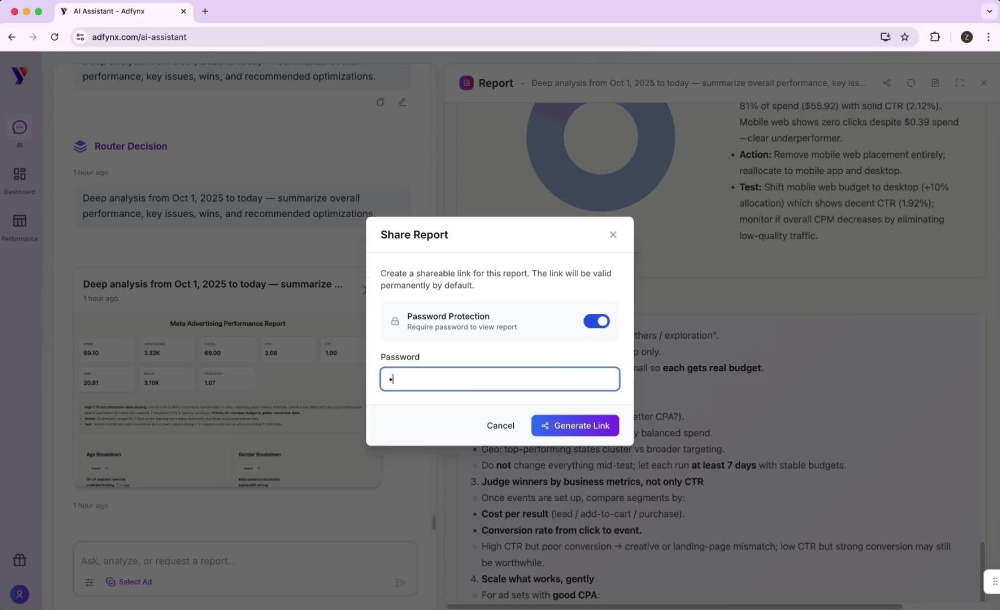1000x610 pixels.
Task: Reload the page with the browser reload icon
Action: (x=54, y=37)
